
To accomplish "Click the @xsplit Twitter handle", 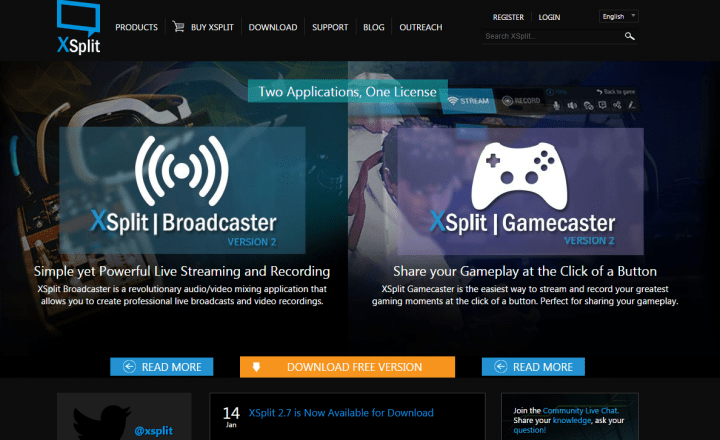I will click(x=153, y=431).
